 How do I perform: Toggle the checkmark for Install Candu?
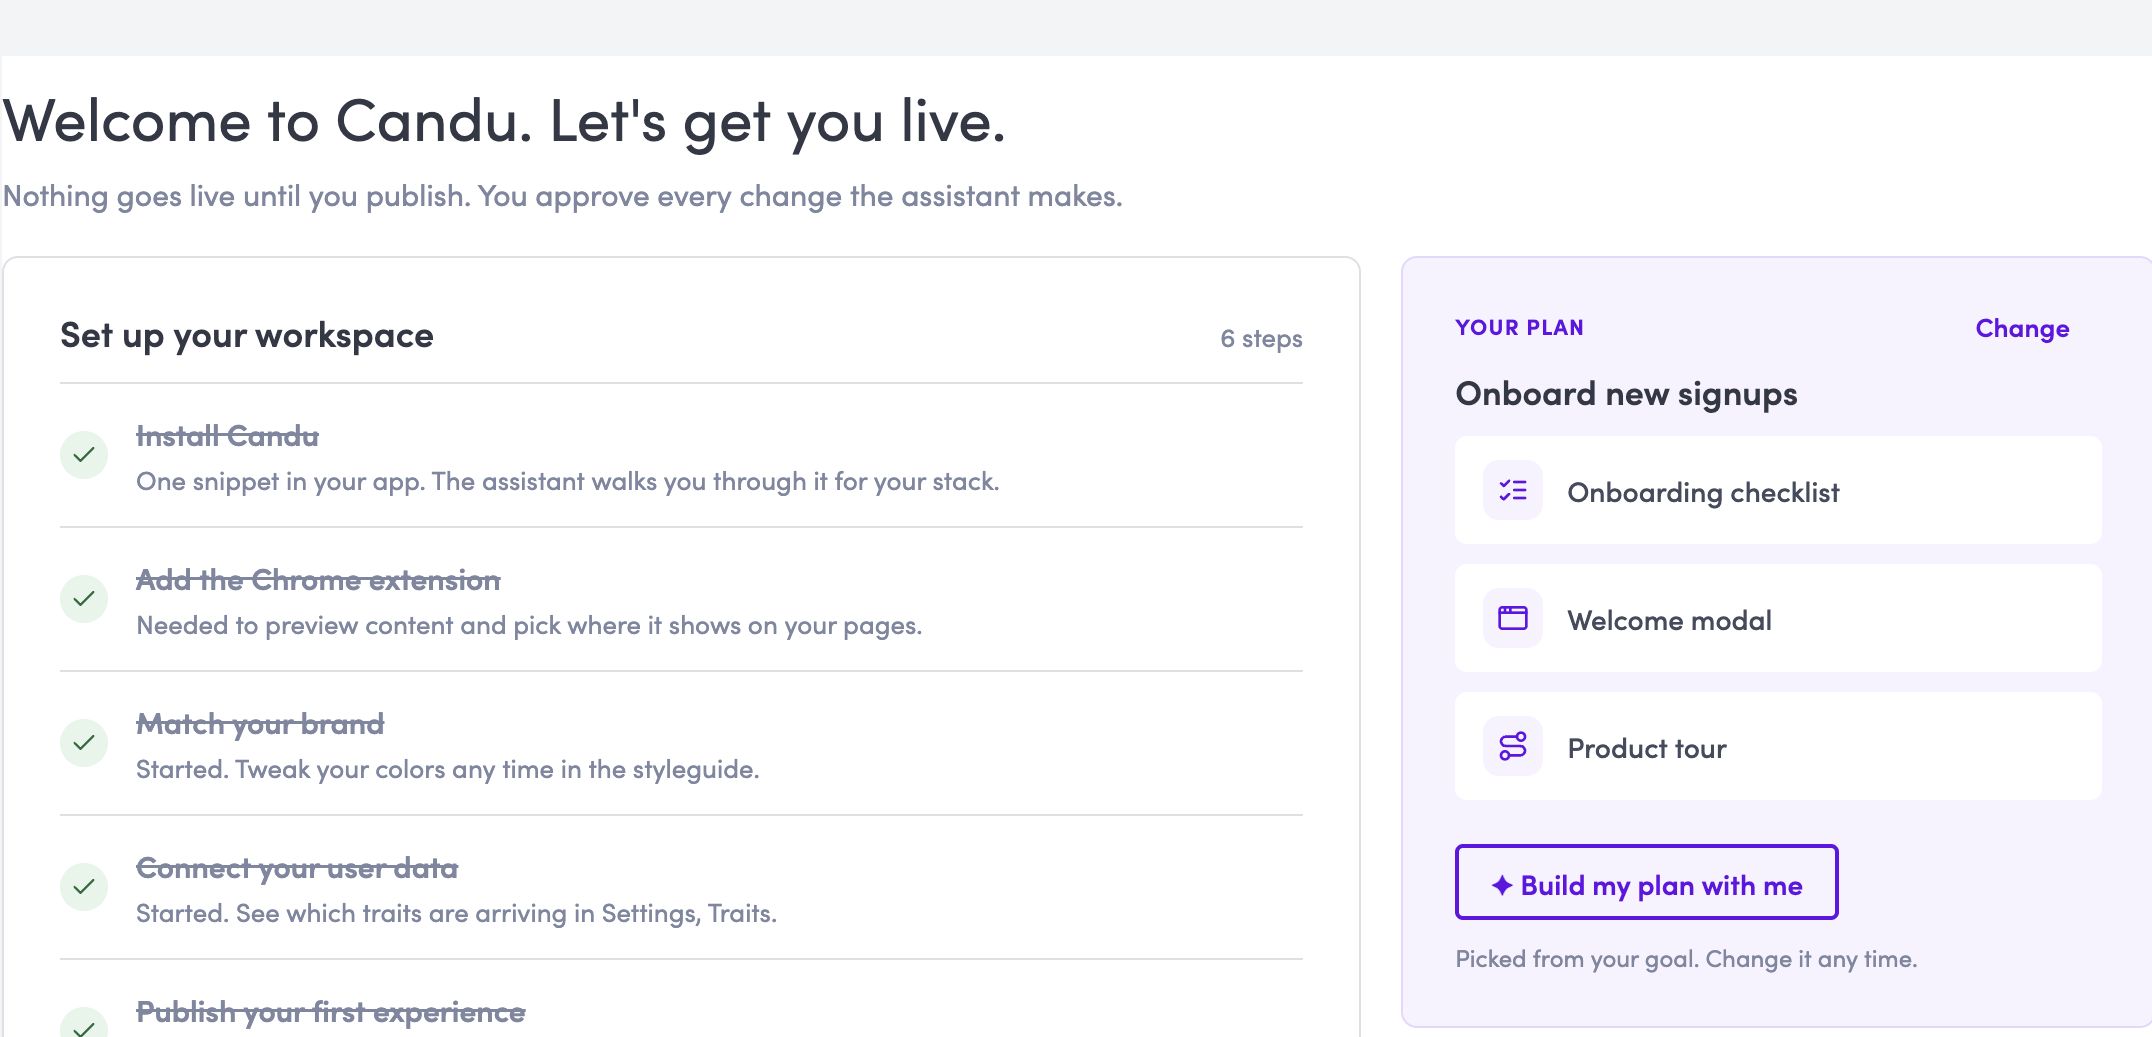(84, 455)
